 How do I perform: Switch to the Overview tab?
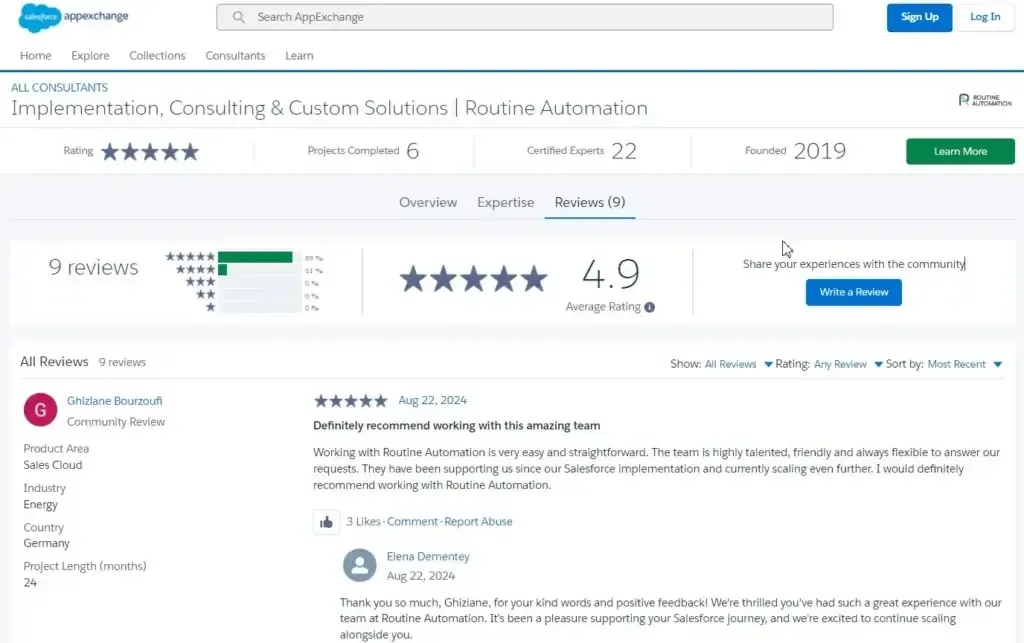(x=428, y=202)
